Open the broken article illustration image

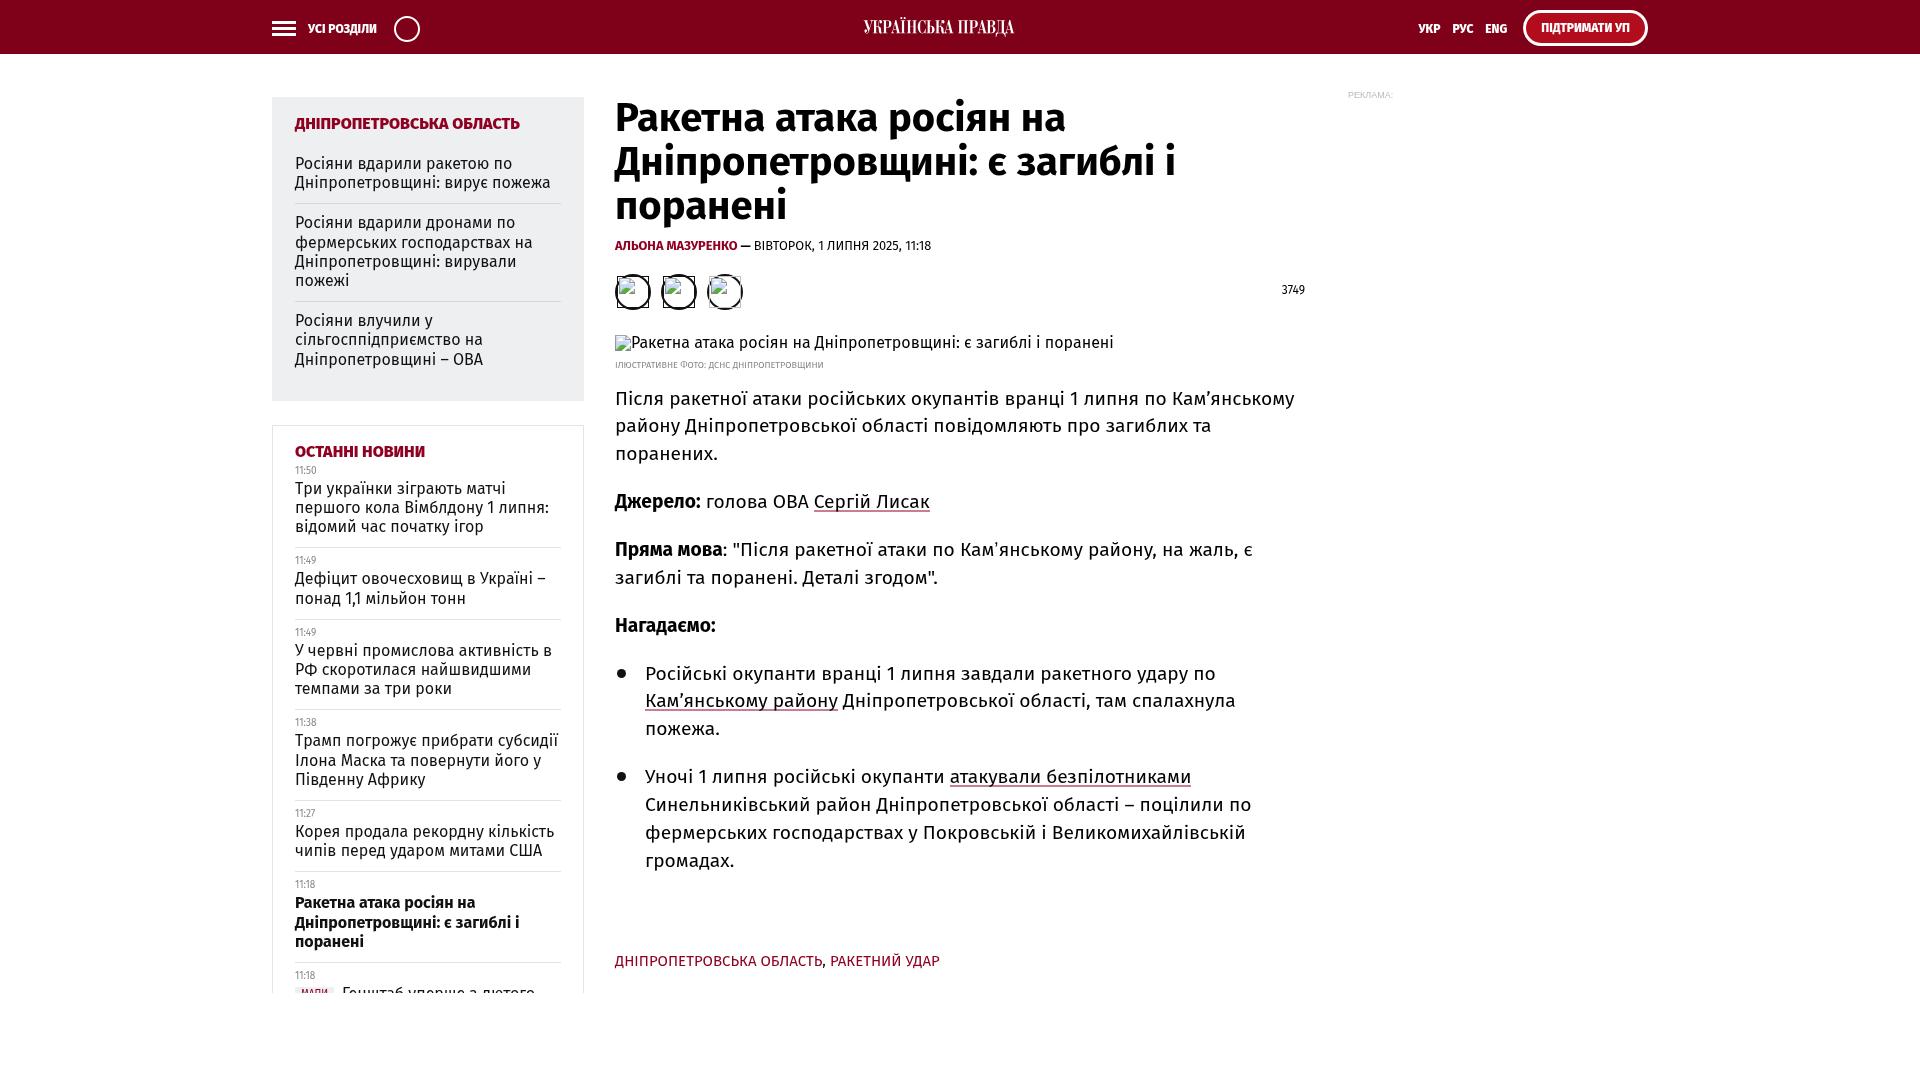click(863, 343)
